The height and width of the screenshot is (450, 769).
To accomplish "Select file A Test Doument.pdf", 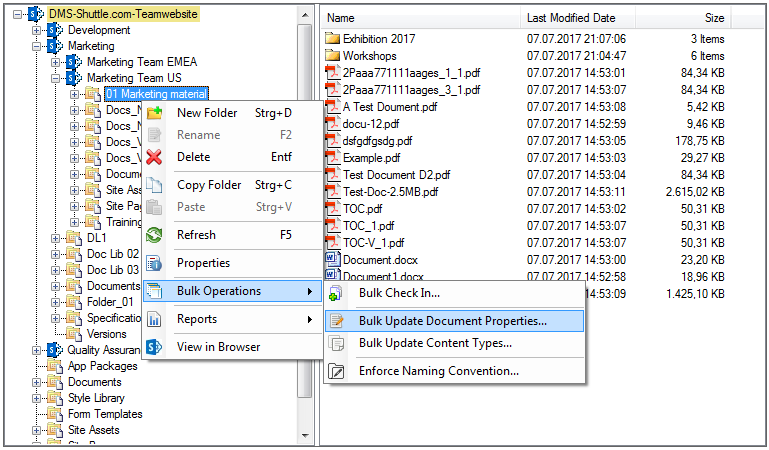I will tap(390, 107).
